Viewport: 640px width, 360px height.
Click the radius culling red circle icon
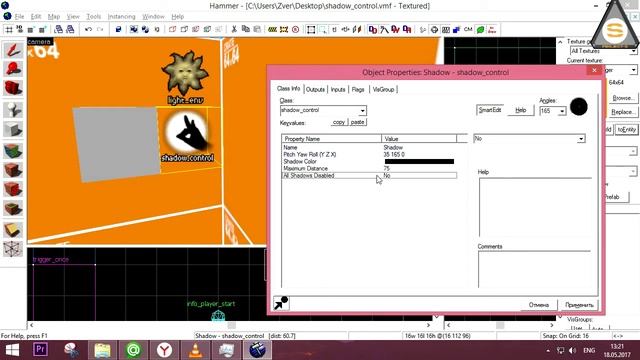coord(296,29)
